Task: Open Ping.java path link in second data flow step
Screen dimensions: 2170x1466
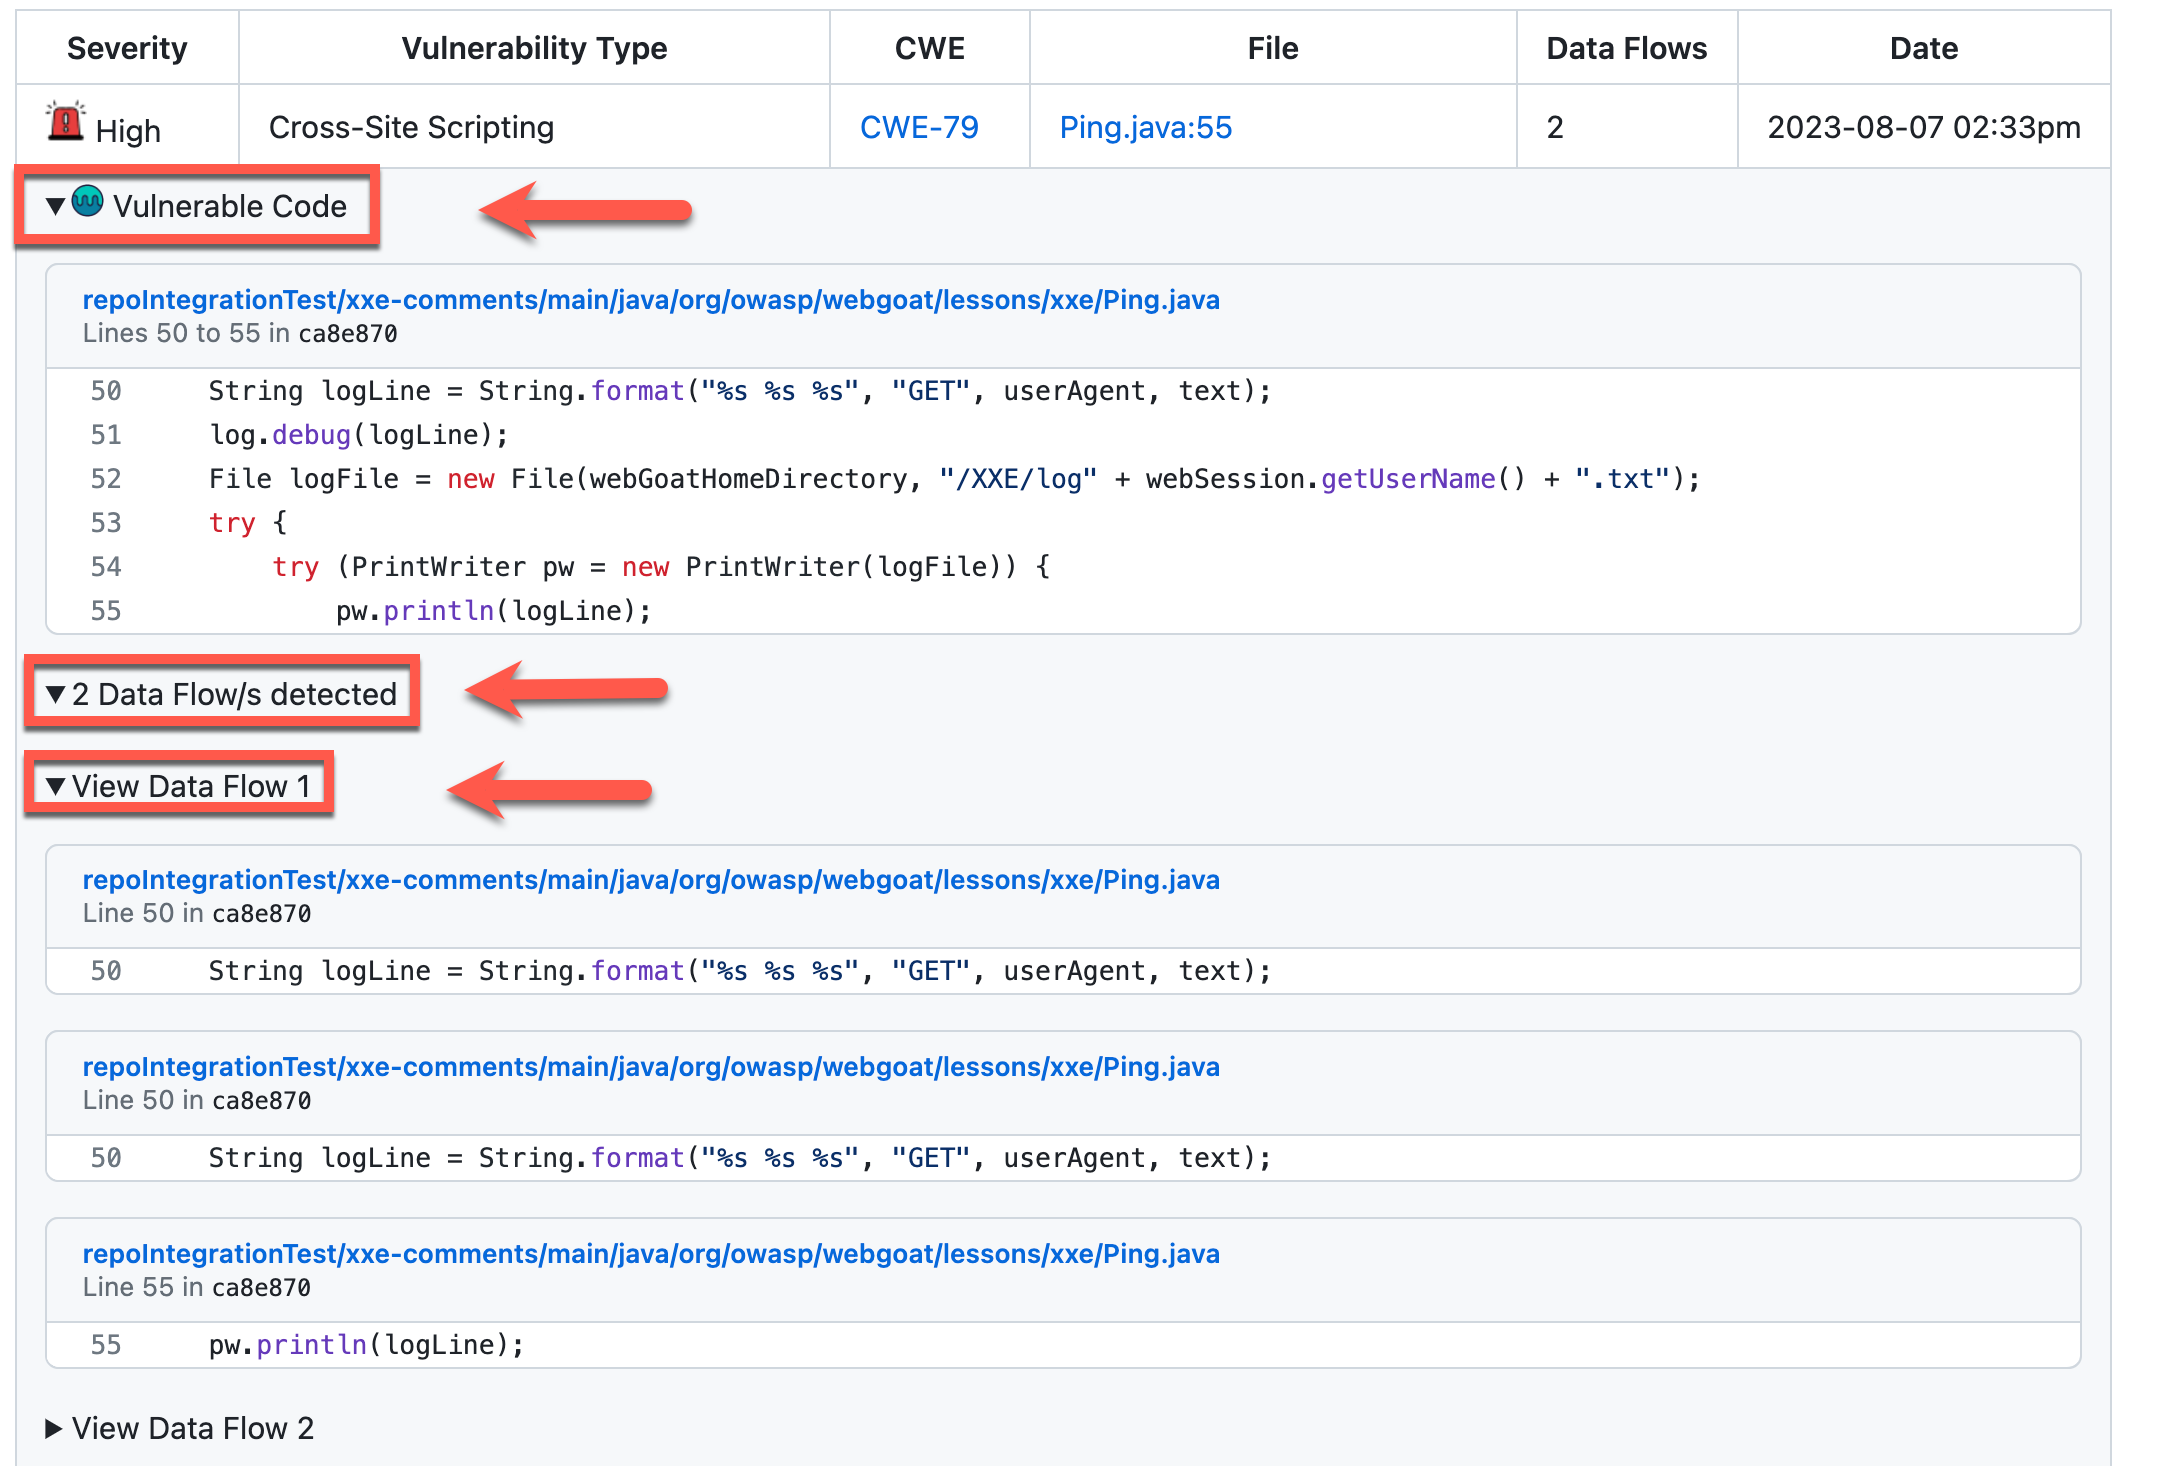Action: [650, 1067]
